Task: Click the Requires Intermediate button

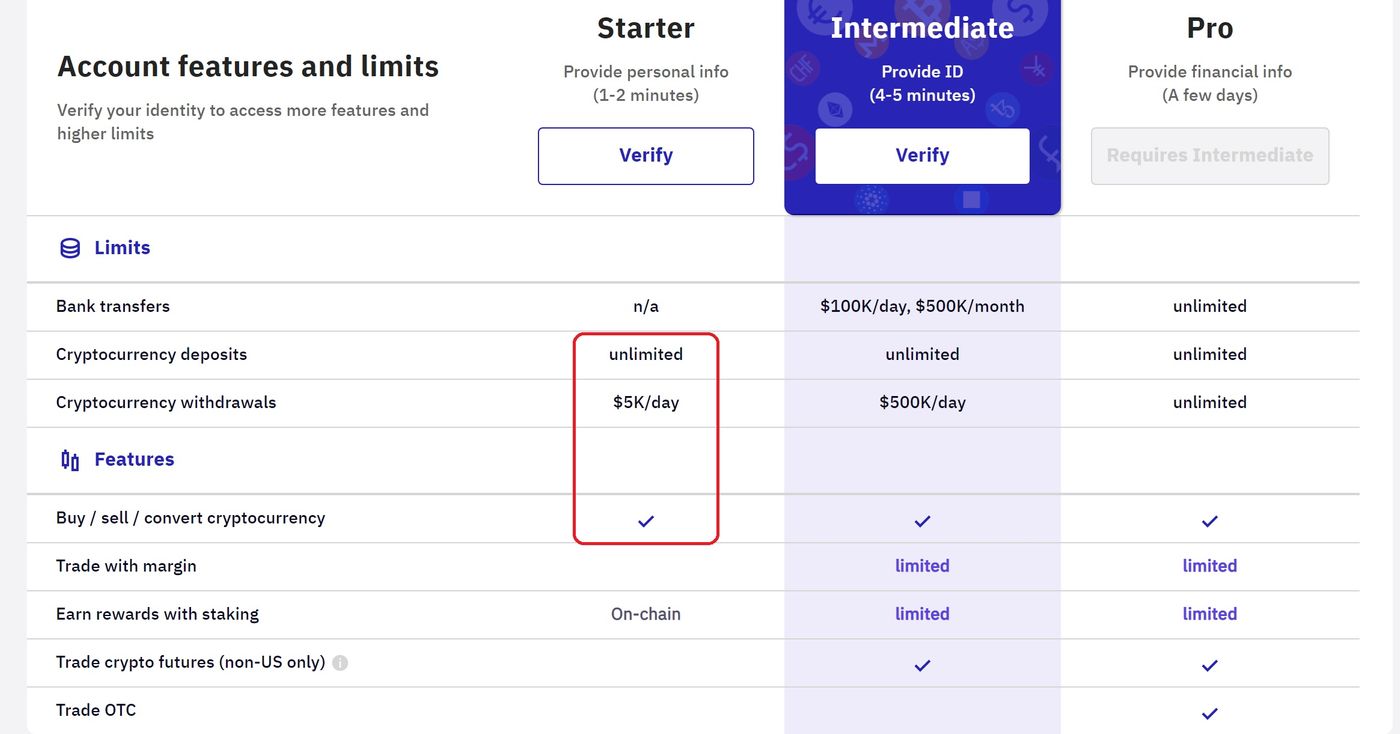Action: click(1210, 156)
